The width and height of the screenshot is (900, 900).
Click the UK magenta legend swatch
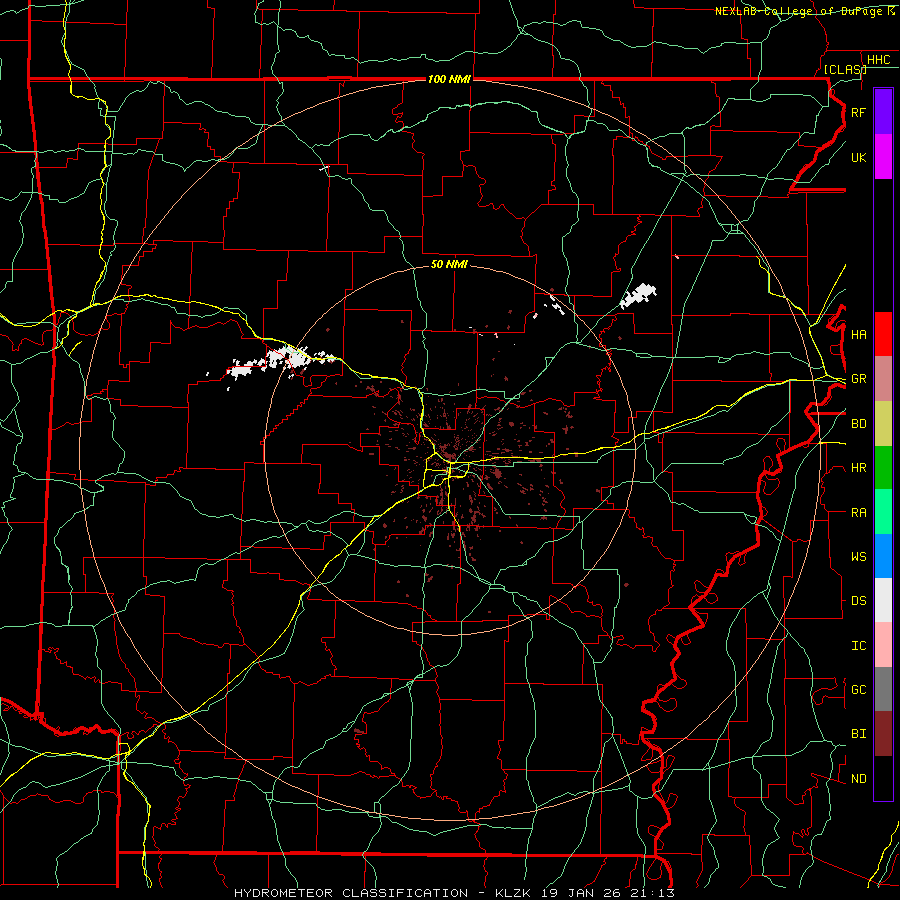coord(883,157)
